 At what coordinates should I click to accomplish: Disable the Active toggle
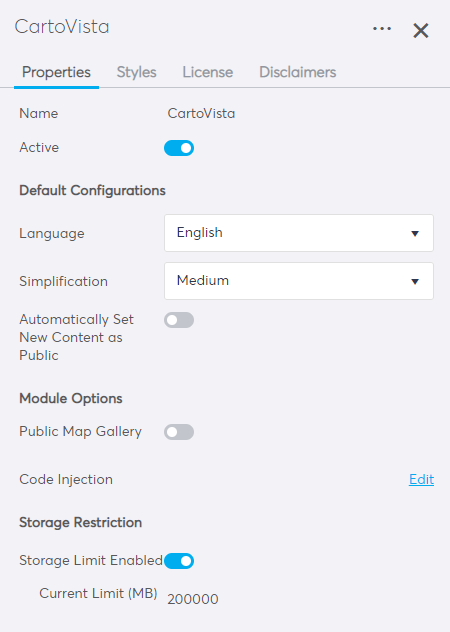point(179,148)
